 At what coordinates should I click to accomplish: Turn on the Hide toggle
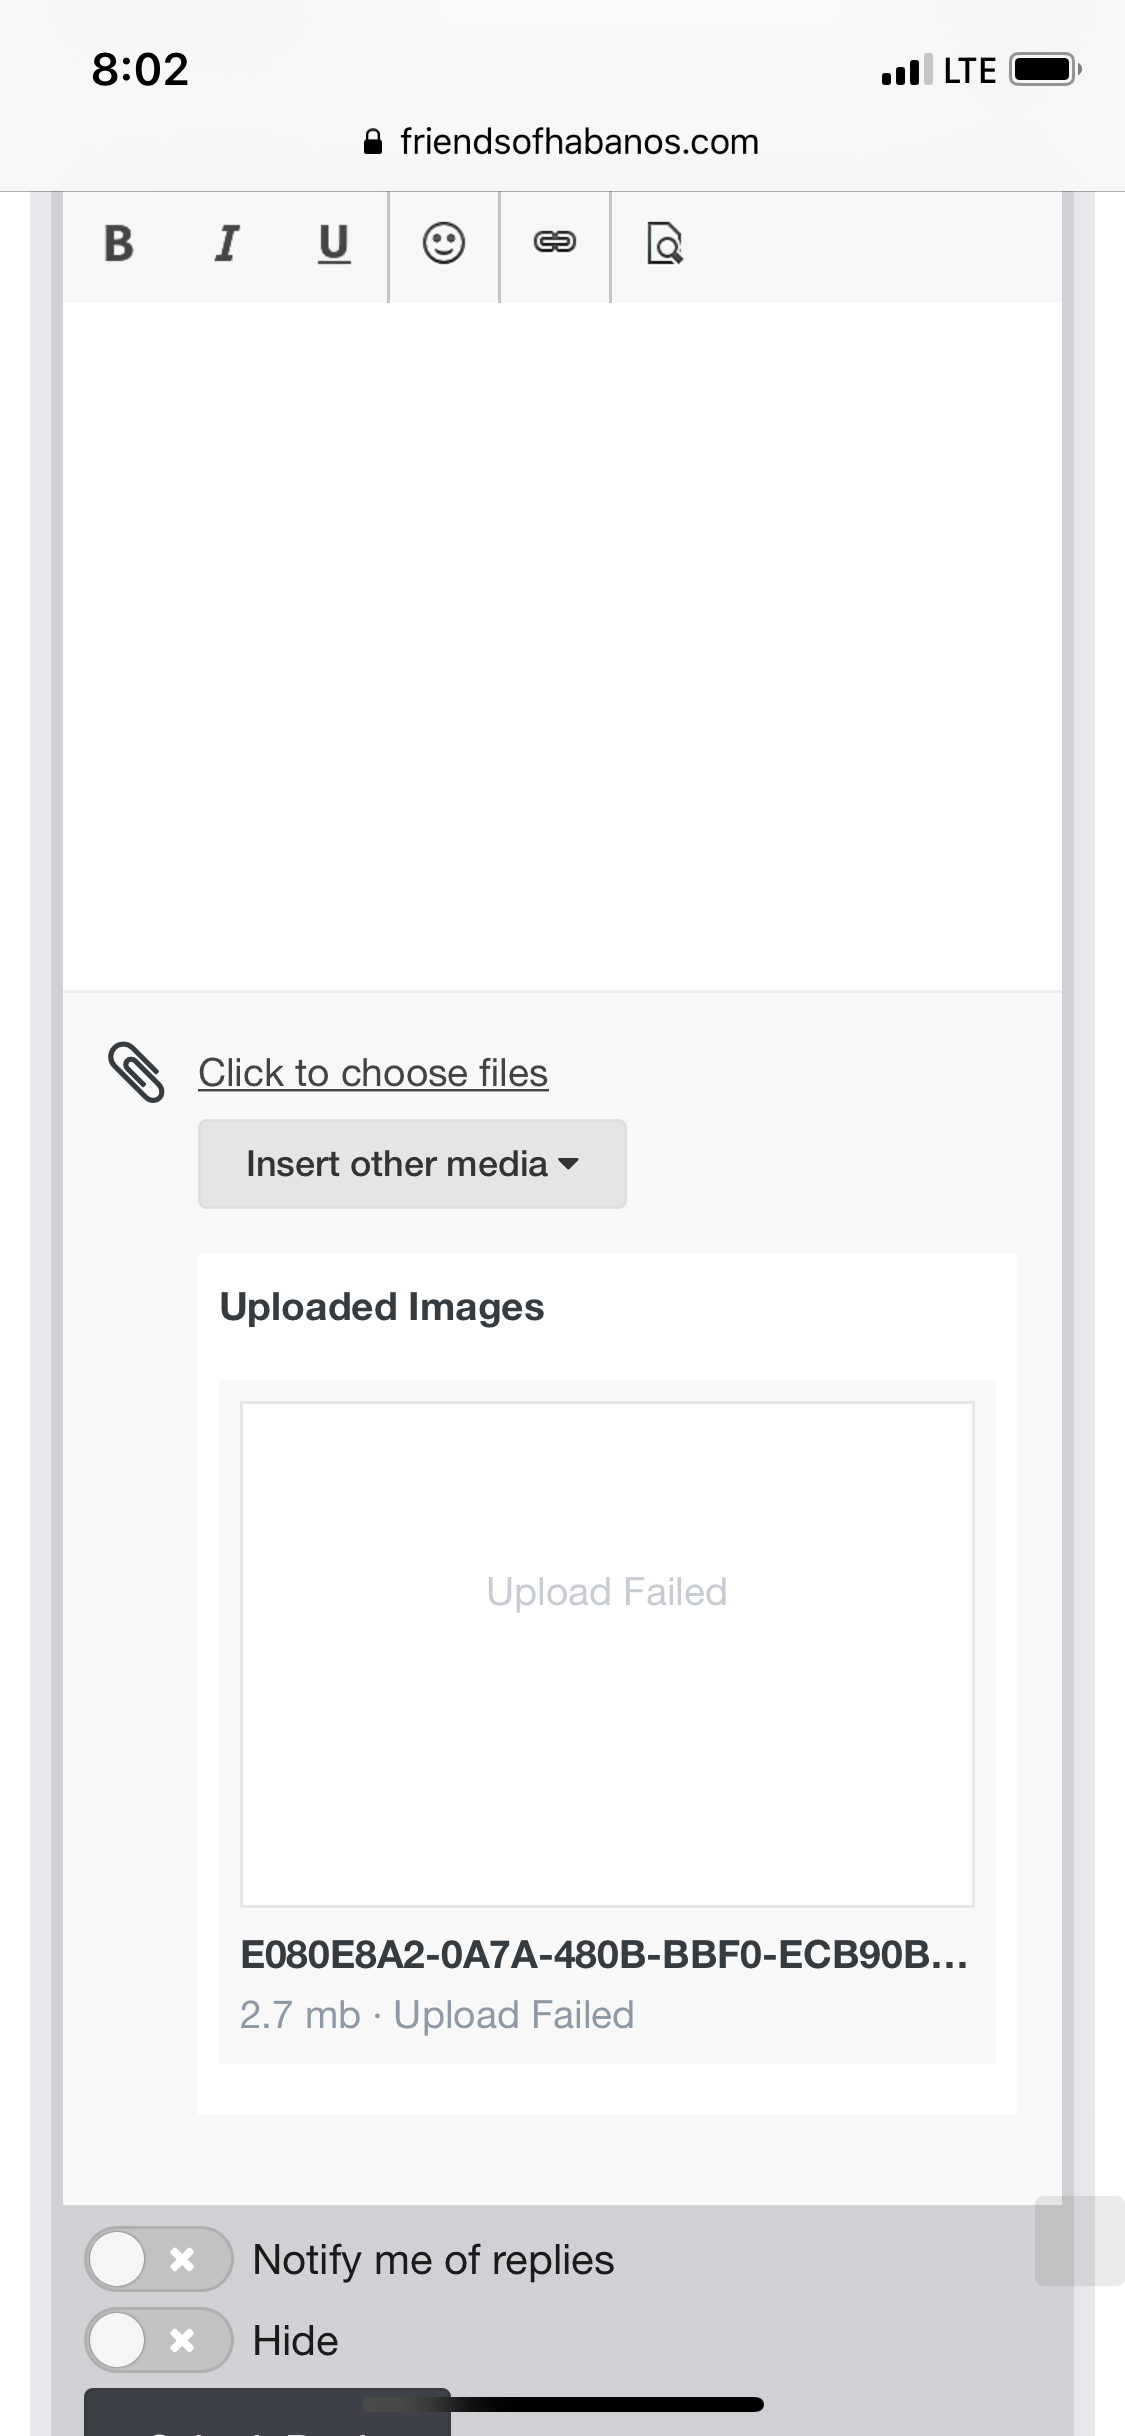[x=158, y=2340]
